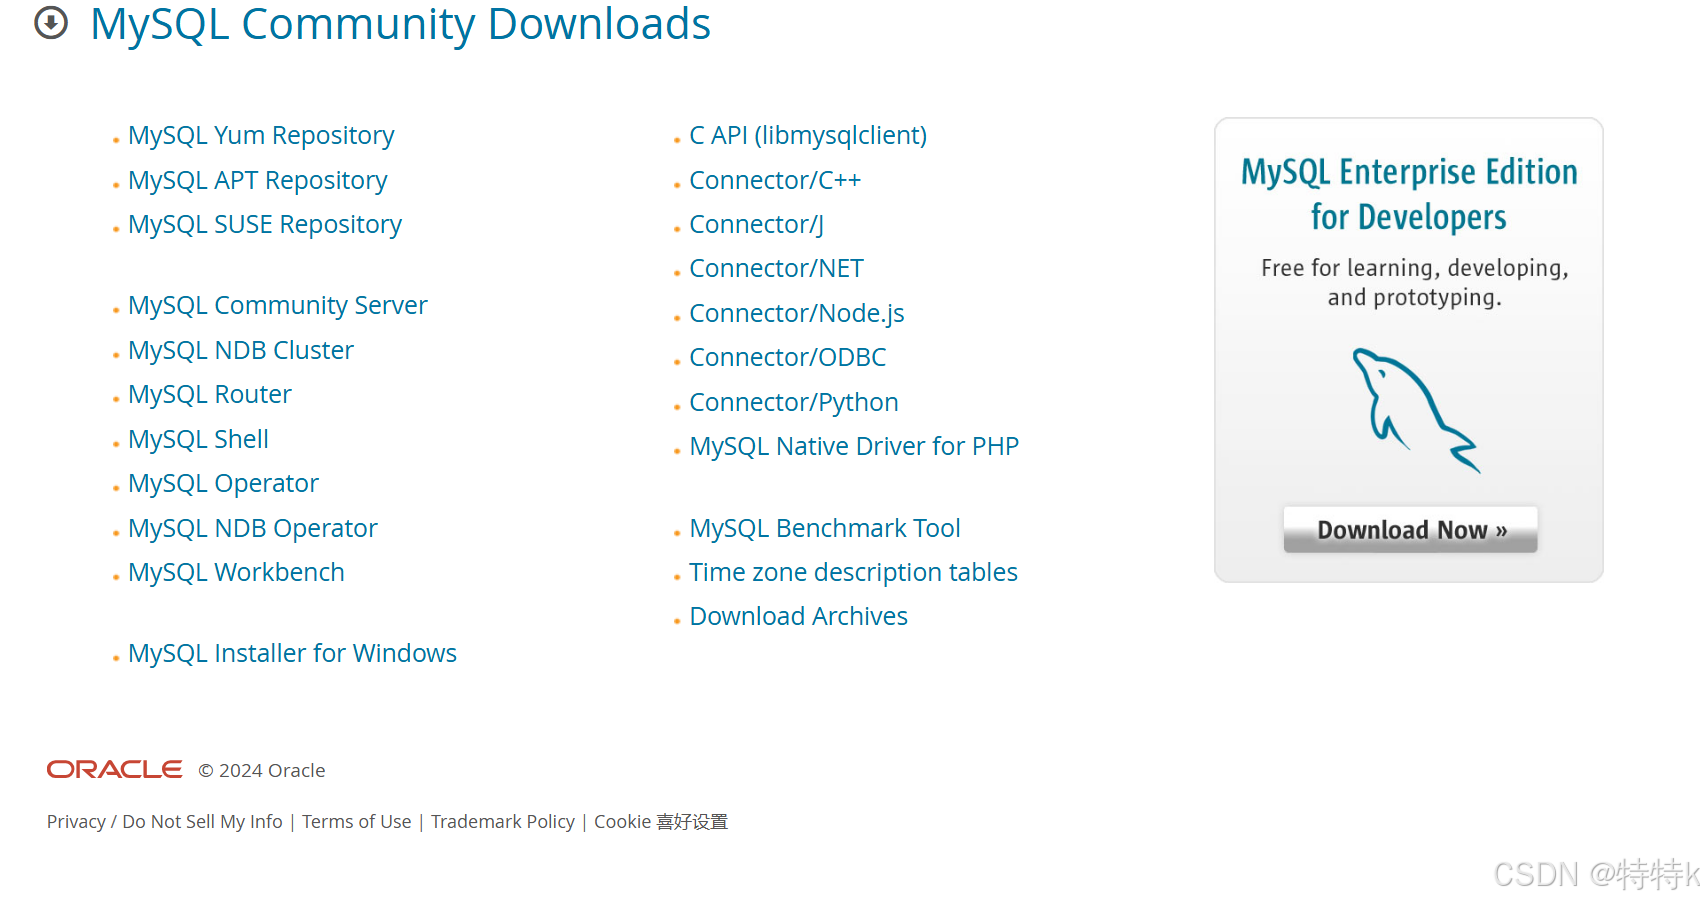Open Time zone description tables link
Image resolution: width=1704 pixels, height=904 pixels.
(853, 572)
